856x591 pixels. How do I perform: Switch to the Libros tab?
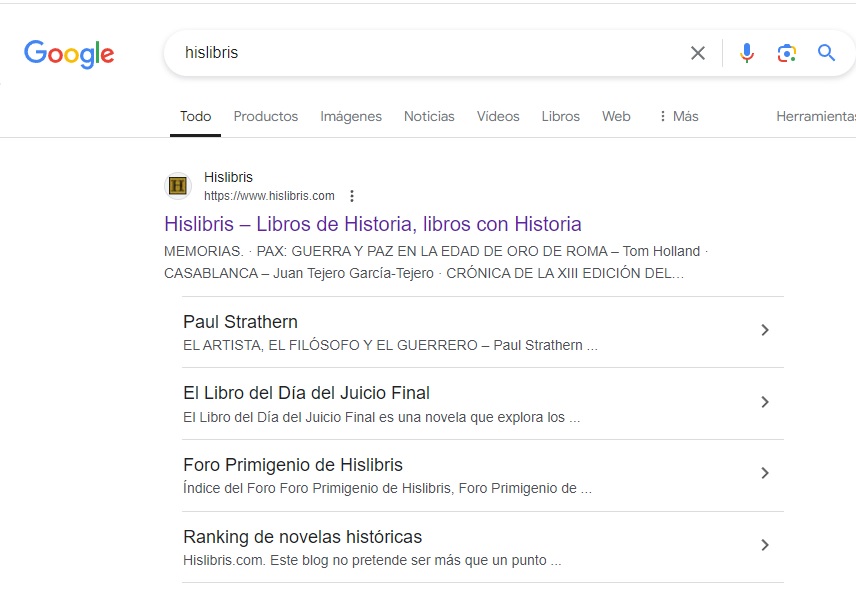561,116
